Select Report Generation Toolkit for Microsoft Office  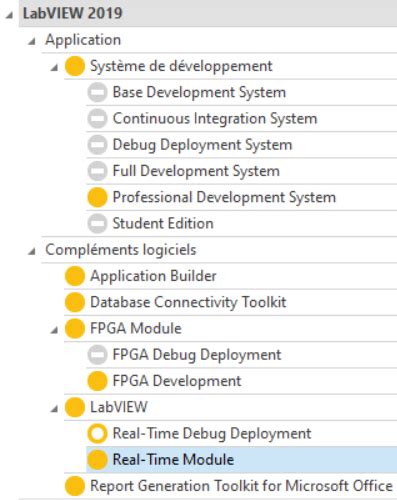tap(231, 486)
